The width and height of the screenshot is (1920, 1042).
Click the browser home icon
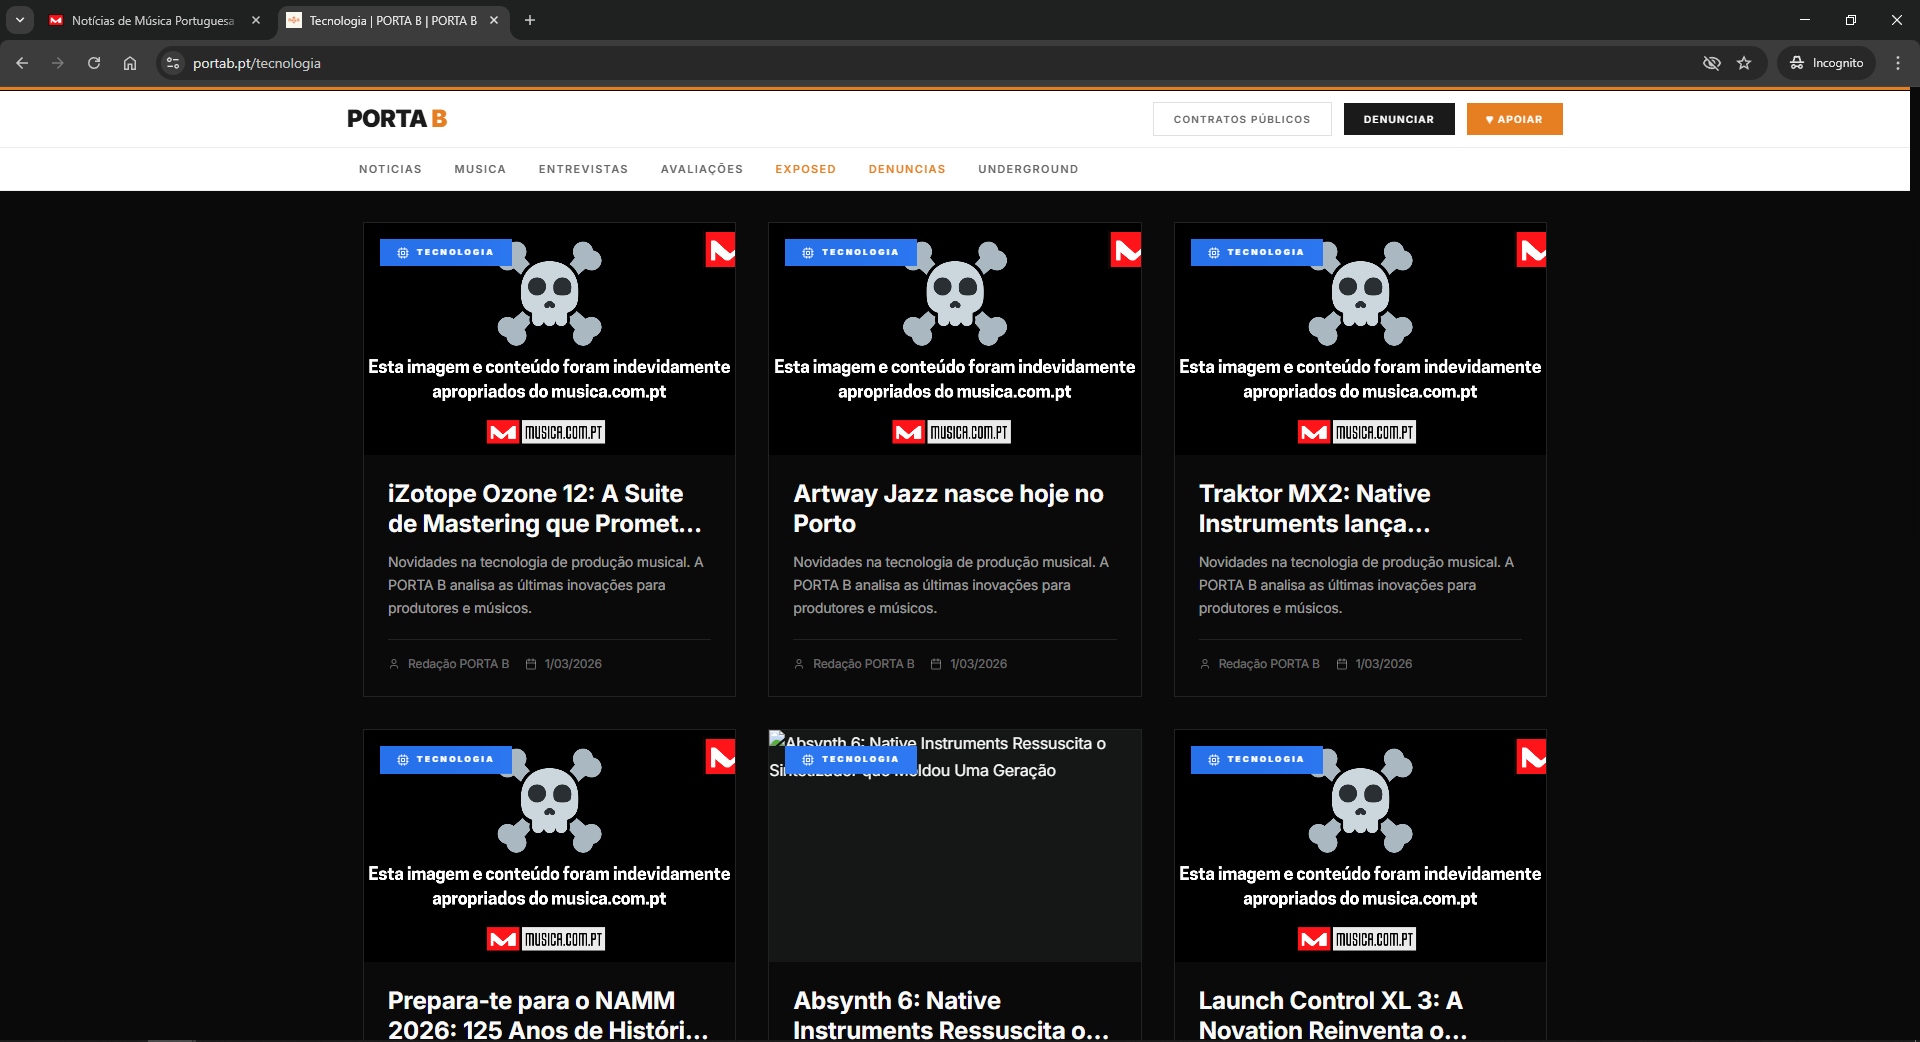click(130, 63)
